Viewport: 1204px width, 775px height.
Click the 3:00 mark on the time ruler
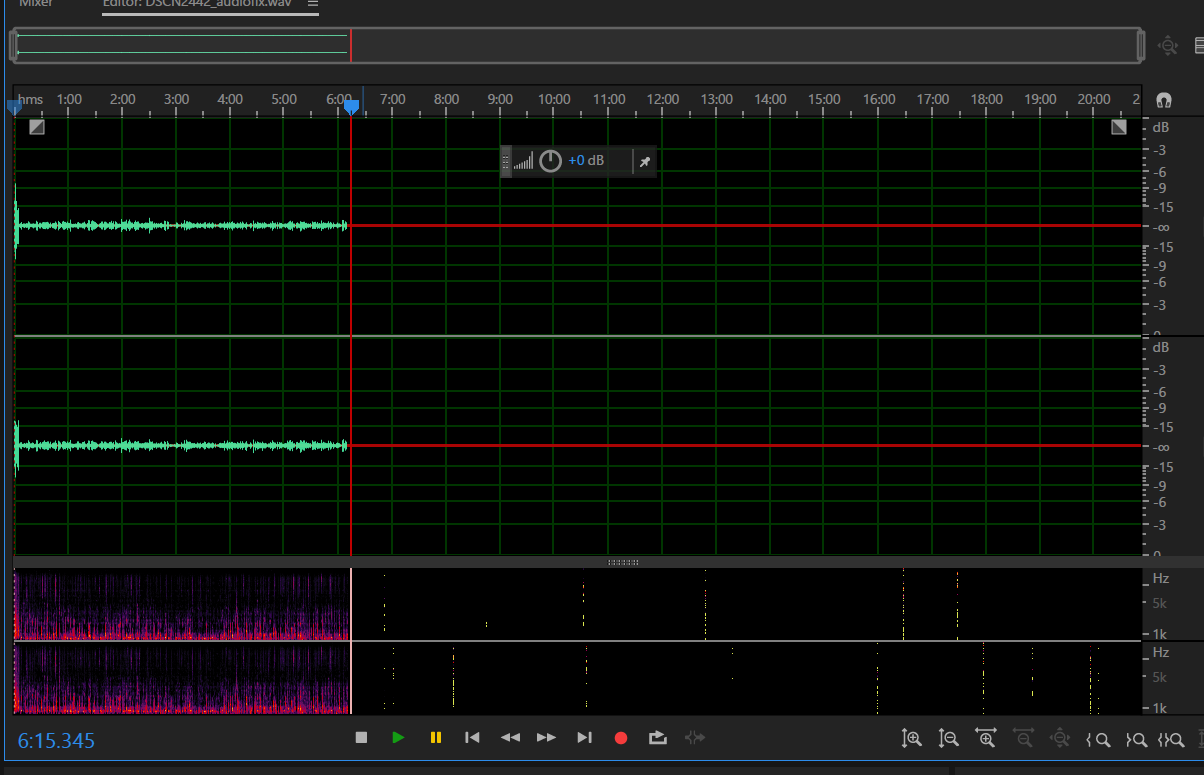point(176,99)
